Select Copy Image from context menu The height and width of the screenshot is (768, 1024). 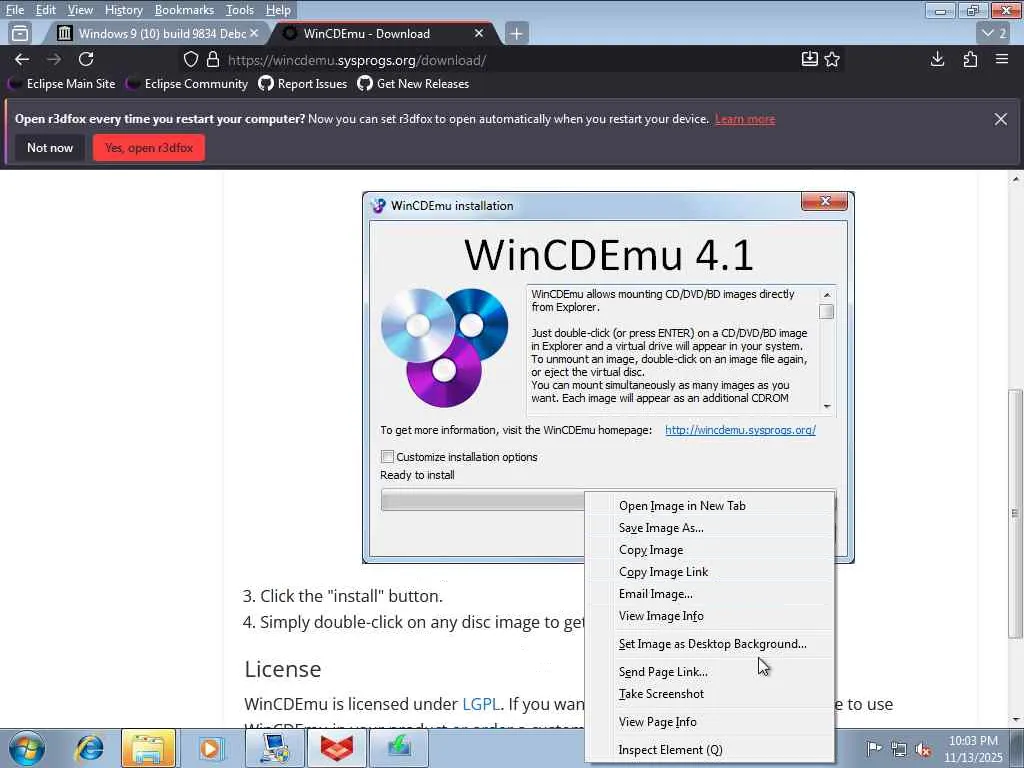coord(709,550)
